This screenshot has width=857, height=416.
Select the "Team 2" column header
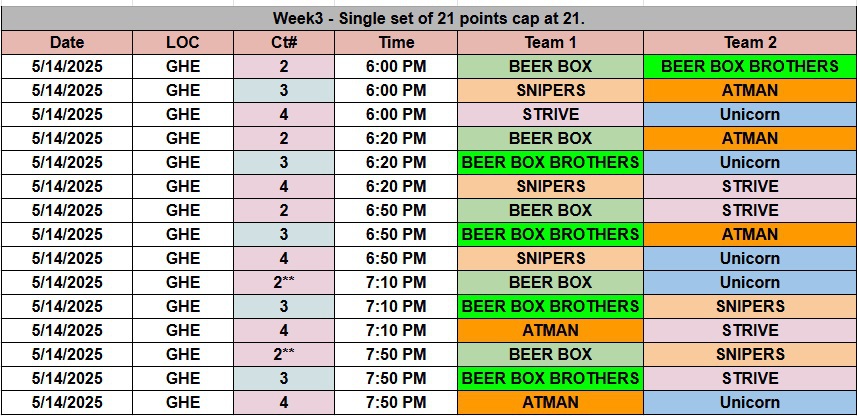[x=749, y=43]
